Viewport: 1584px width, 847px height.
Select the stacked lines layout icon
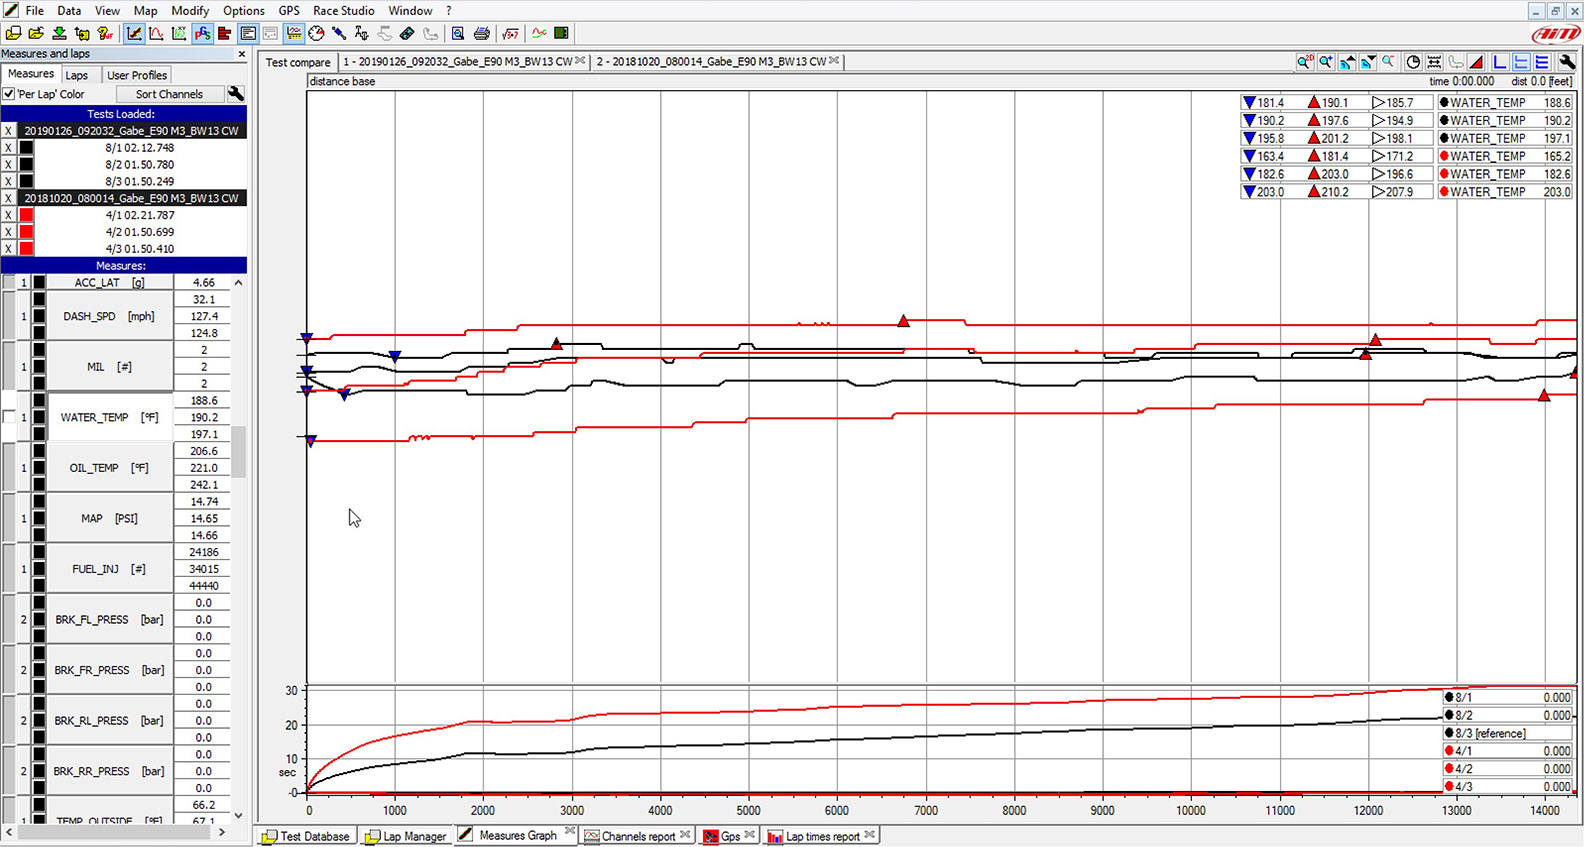1542,62
